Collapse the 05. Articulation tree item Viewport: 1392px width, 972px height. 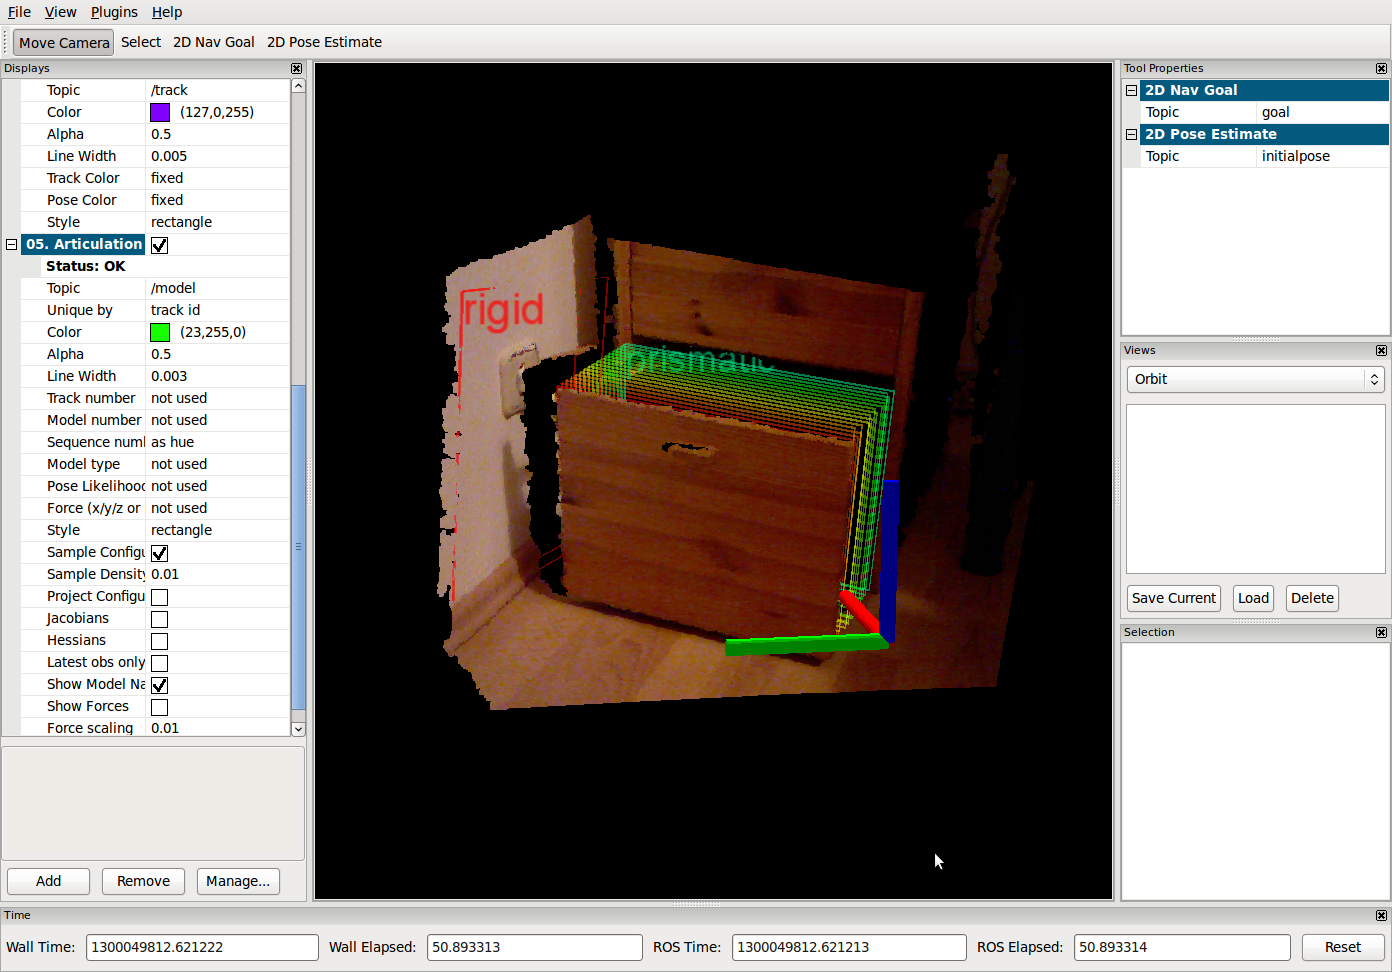pyautogui.click(x=12, y=245)
